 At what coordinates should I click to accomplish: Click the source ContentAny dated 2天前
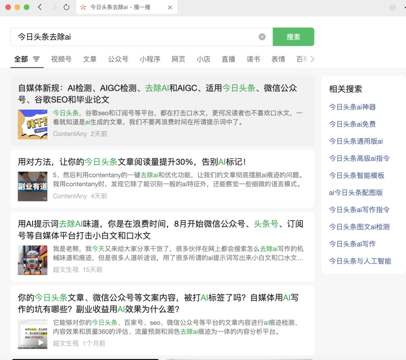tap(70, 134)
